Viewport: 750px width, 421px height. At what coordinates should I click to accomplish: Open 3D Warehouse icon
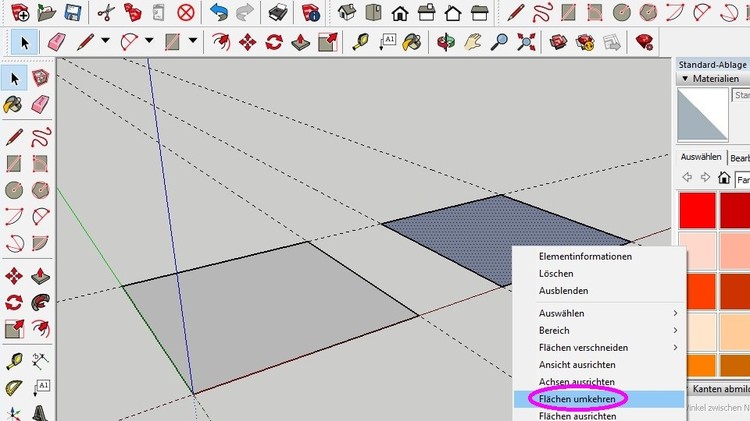tap(558, 42)
